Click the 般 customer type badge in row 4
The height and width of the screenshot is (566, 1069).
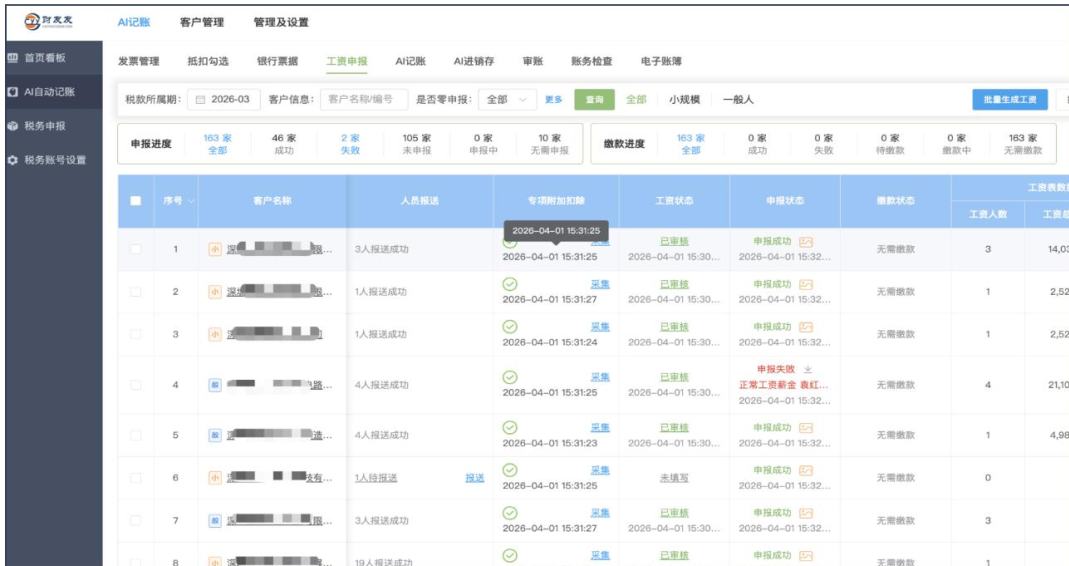coord(215,385)
